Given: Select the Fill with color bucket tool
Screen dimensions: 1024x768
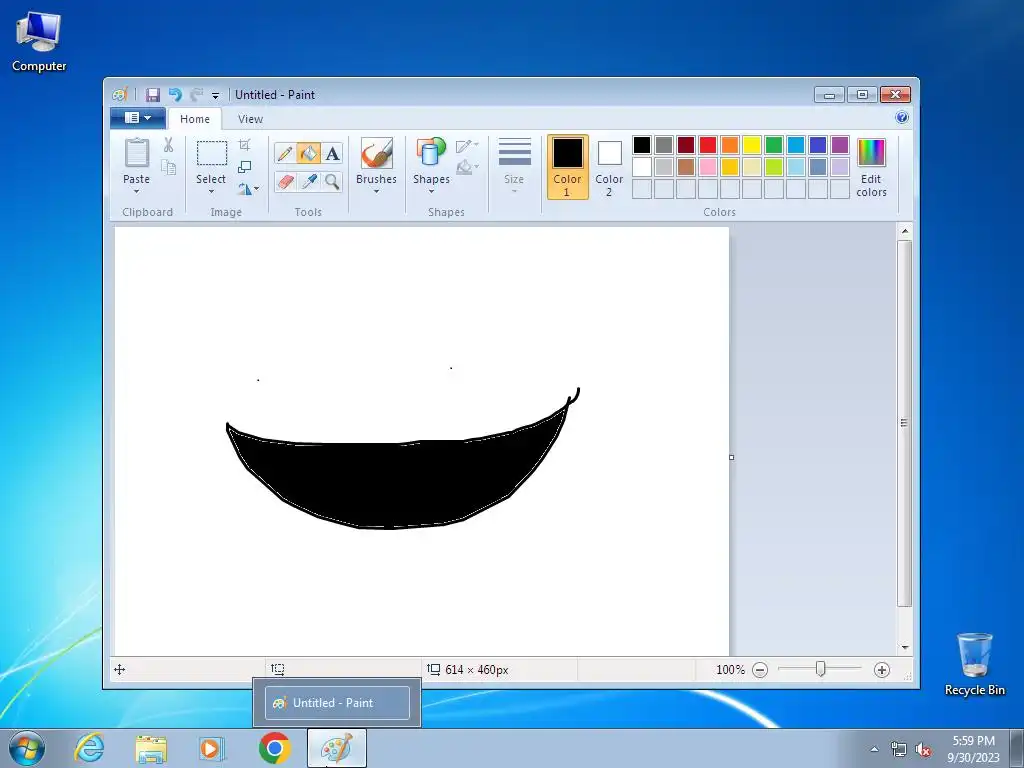Looking at the screenshot, I should (x=308, y=153).
